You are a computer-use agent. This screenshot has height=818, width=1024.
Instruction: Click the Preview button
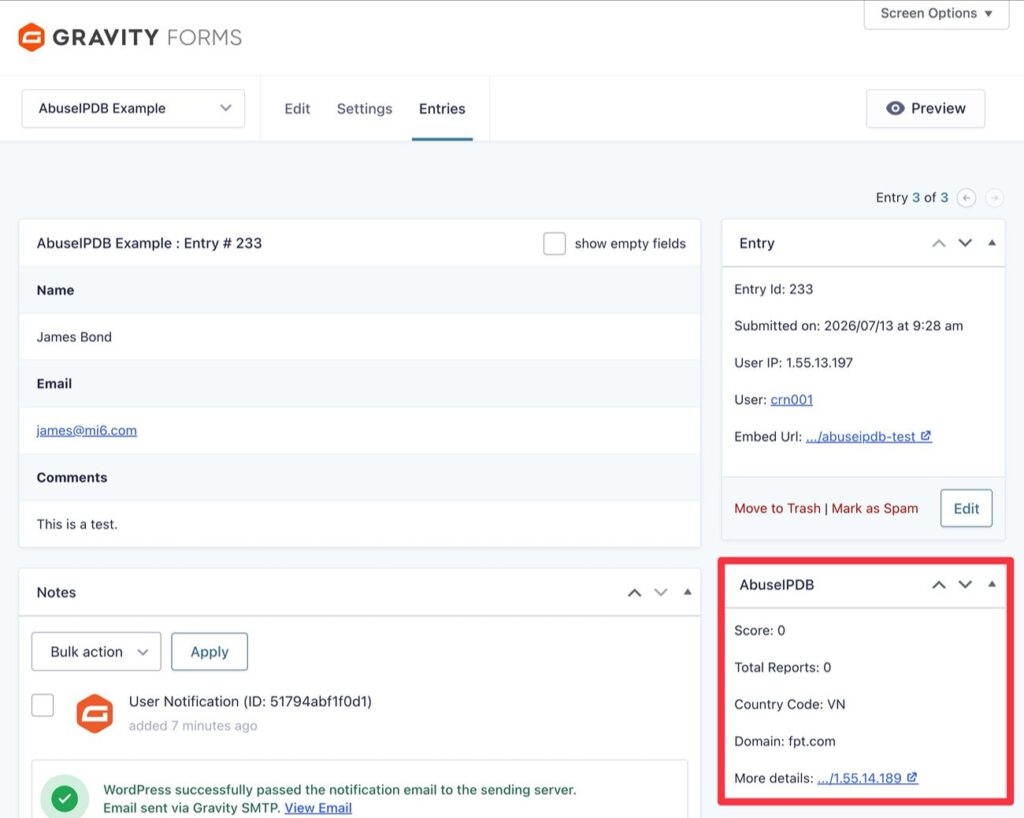coord(925,108)
